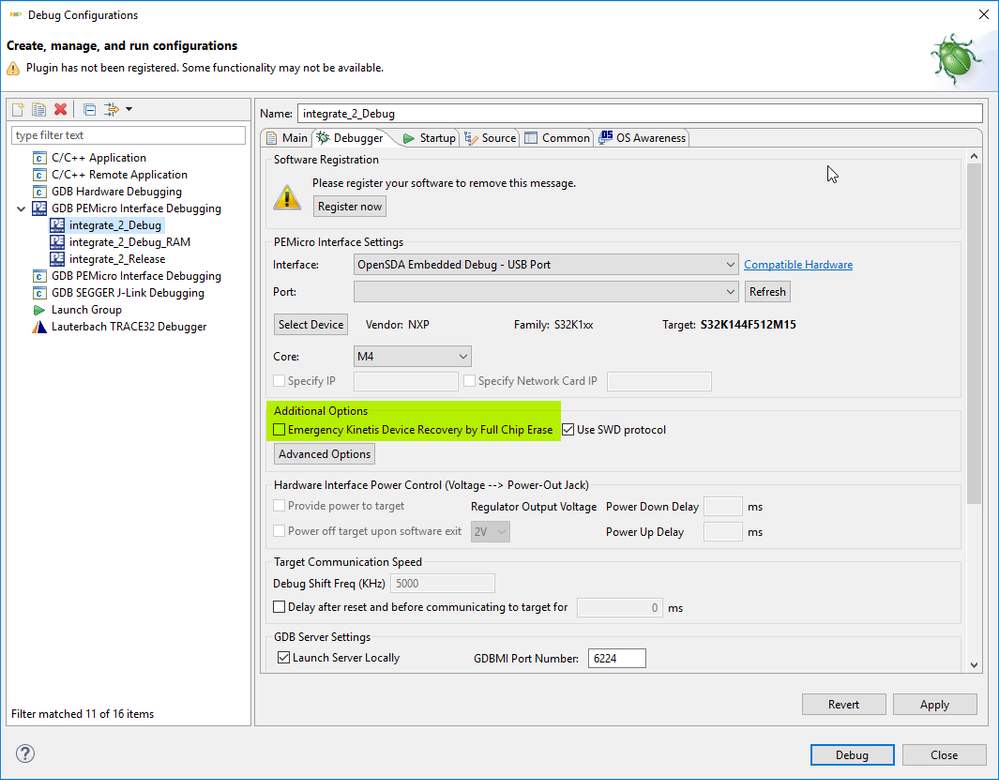Toggle Provide power to target checkbox

(279, 505)
